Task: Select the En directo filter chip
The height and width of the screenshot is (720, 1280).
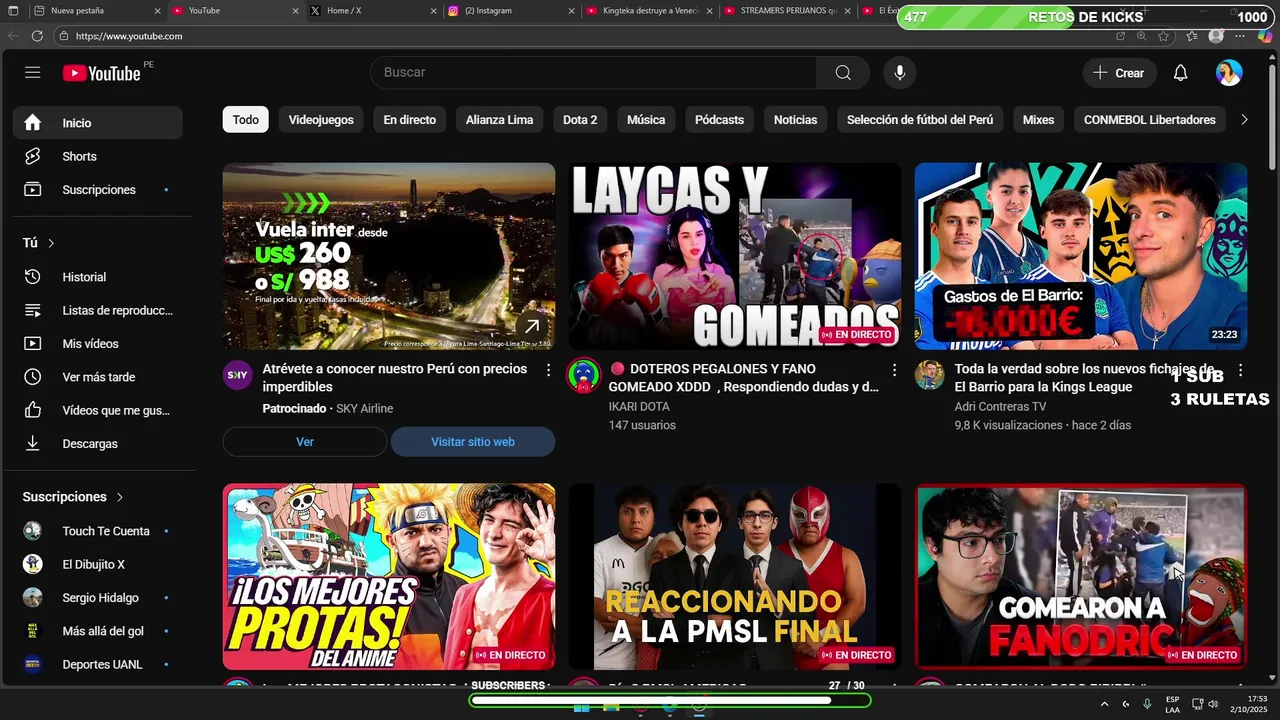Action: click(x=410, y=120)
